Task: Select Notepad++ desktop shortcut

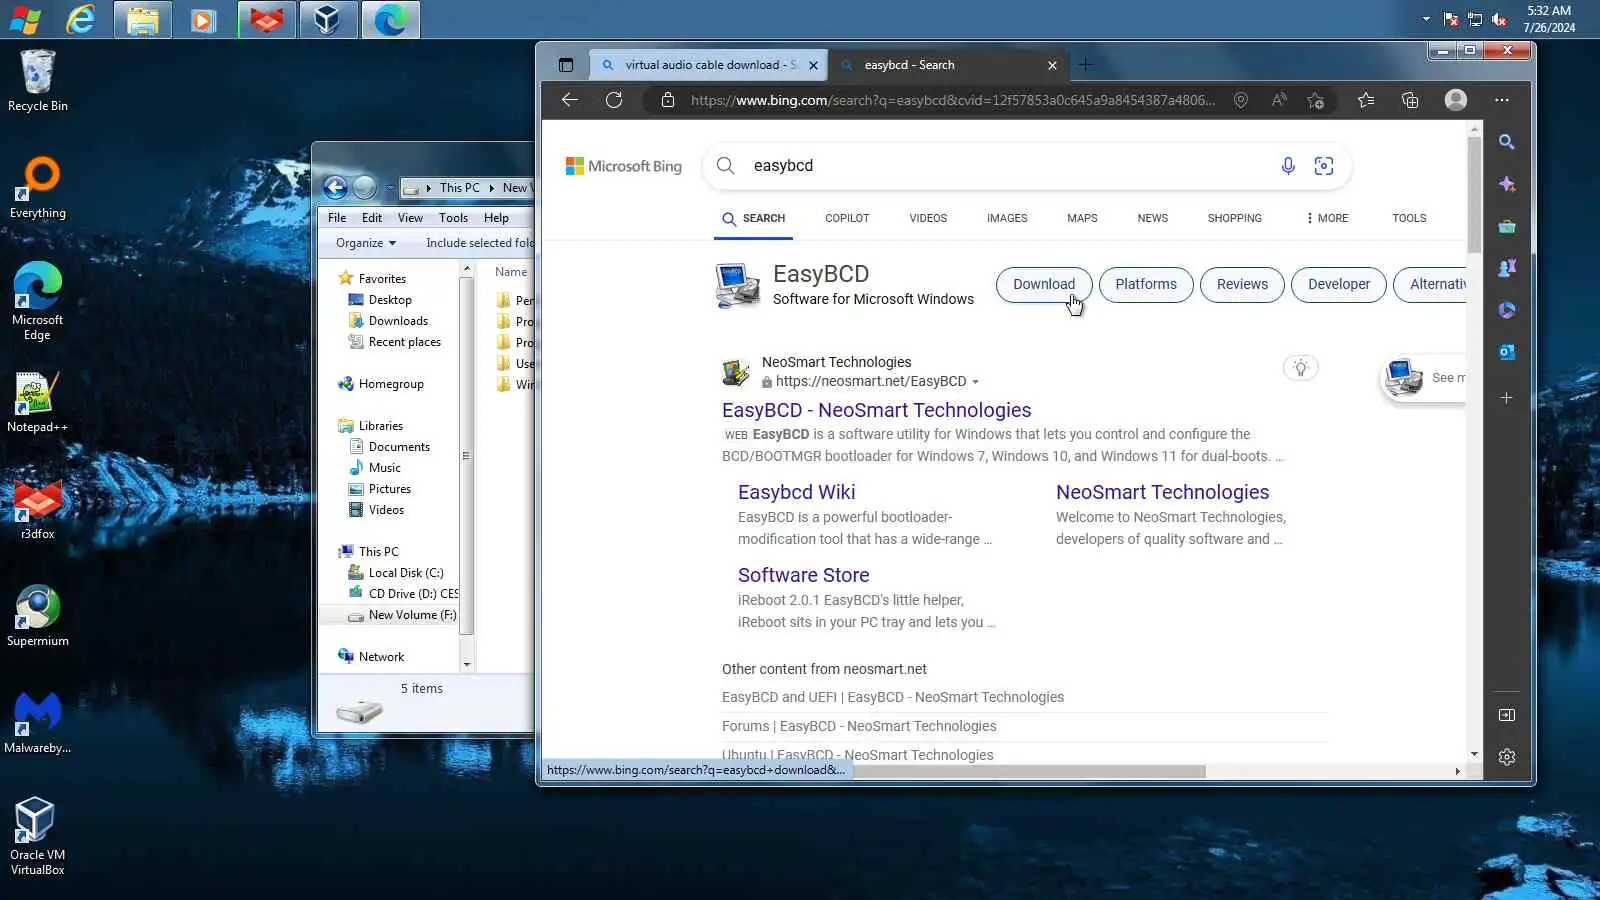Action: point(38,403)
